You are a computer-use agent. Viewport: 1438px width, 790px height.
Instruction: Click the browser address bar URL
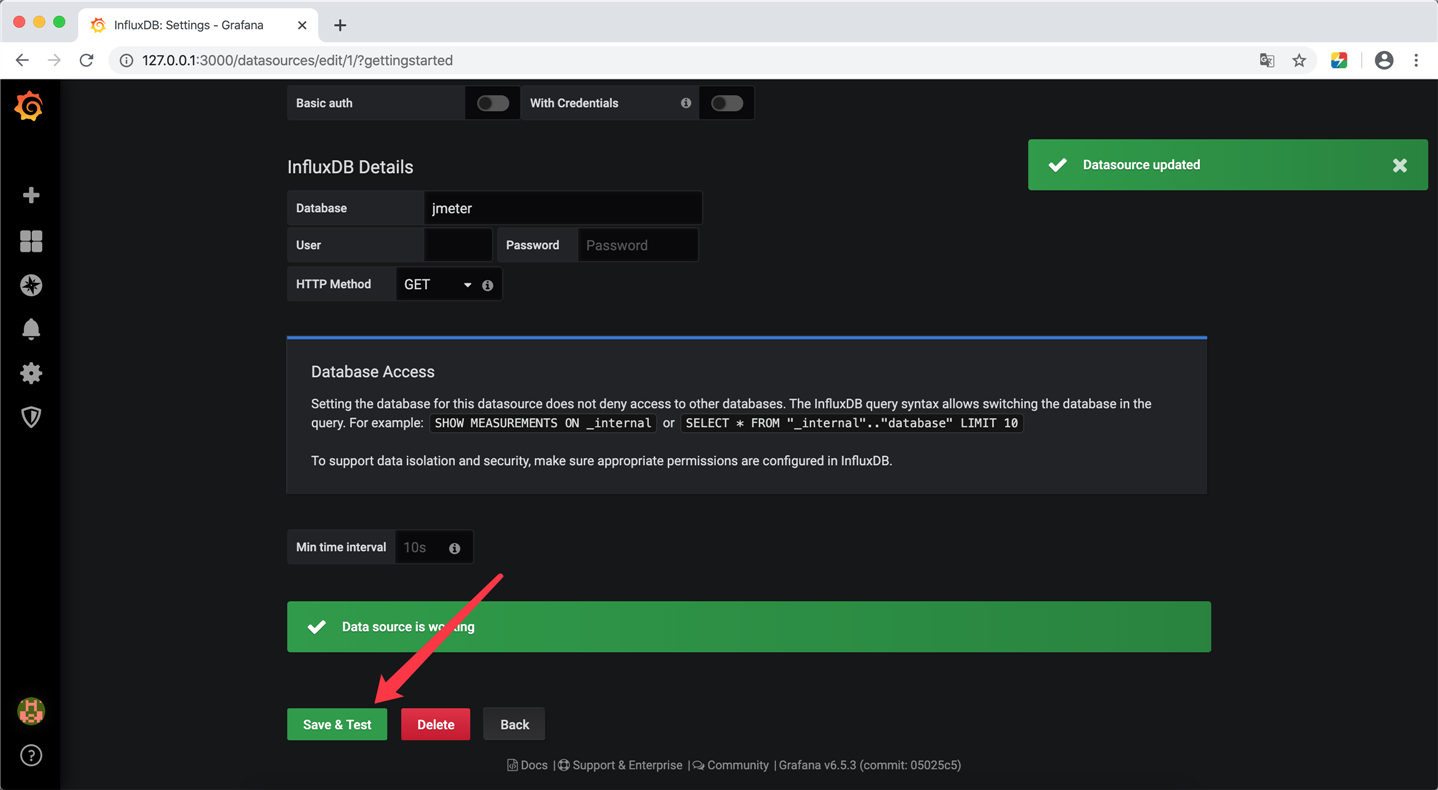pos(297,60)
